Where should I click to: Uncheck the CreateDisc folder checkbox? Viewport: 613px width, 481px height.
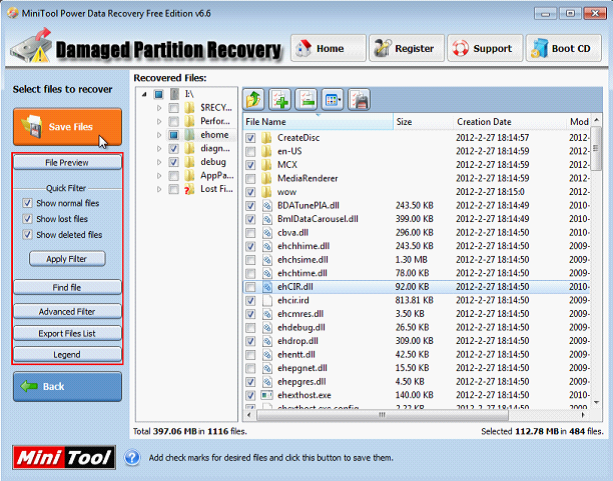250,138
